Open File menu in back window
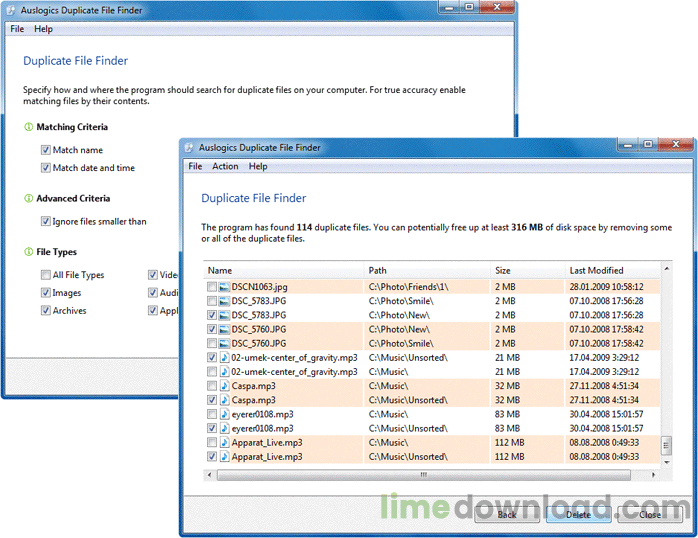The height and width of the screenshot is (538, 698). click(17, 29)
